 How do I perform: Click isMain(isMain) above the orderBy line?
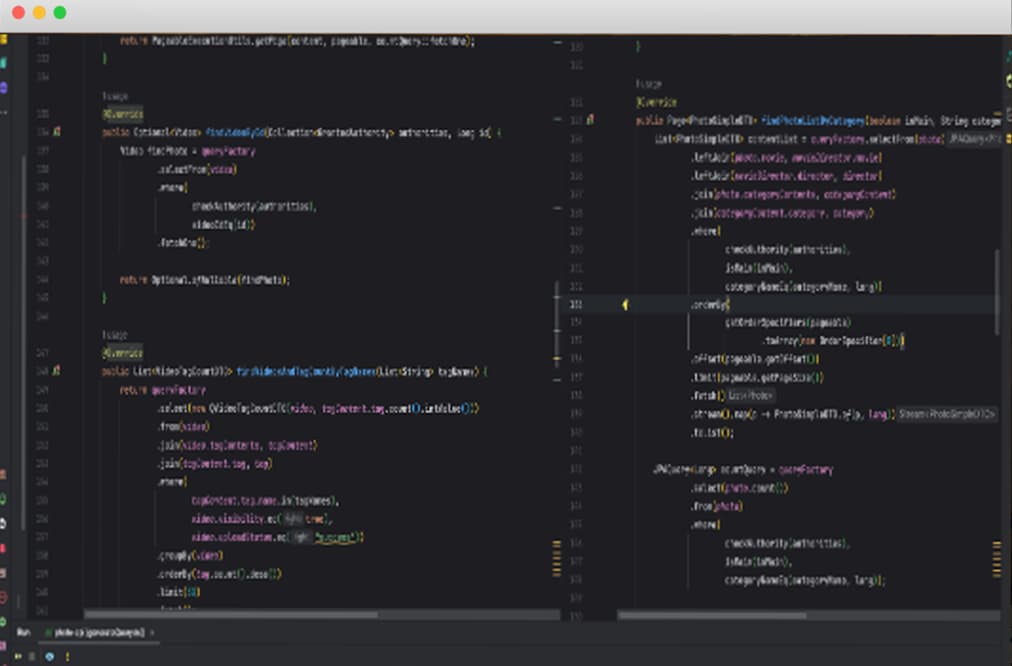[758, 268]
